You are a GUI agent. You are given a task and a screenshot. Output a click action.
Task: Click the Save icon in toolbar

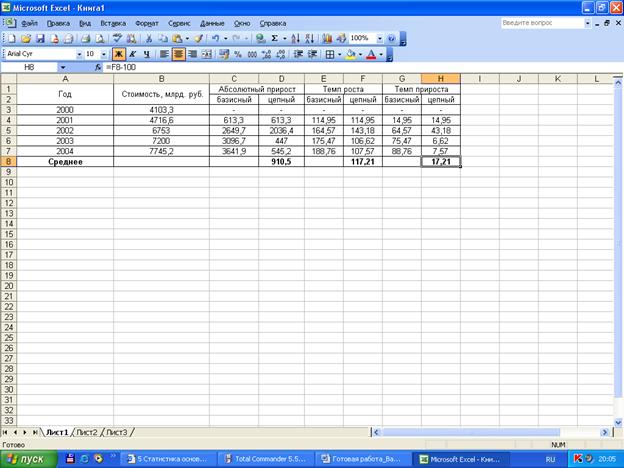[x=39, y=38]
